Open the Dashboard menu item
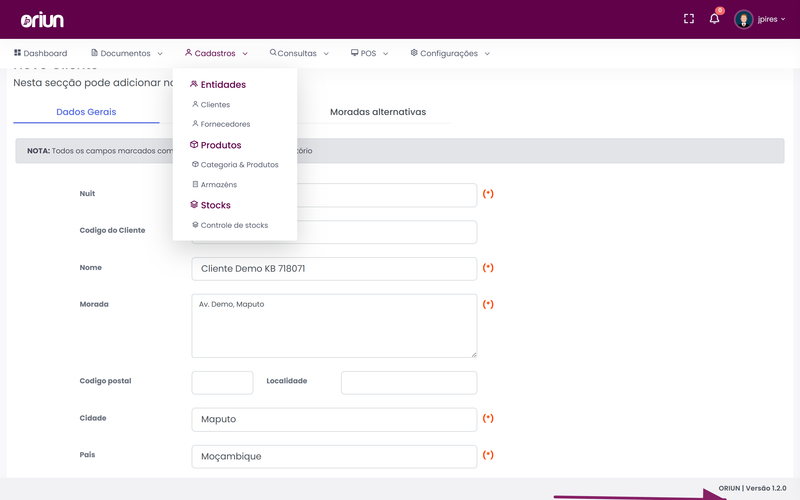 tap(40, 53)
